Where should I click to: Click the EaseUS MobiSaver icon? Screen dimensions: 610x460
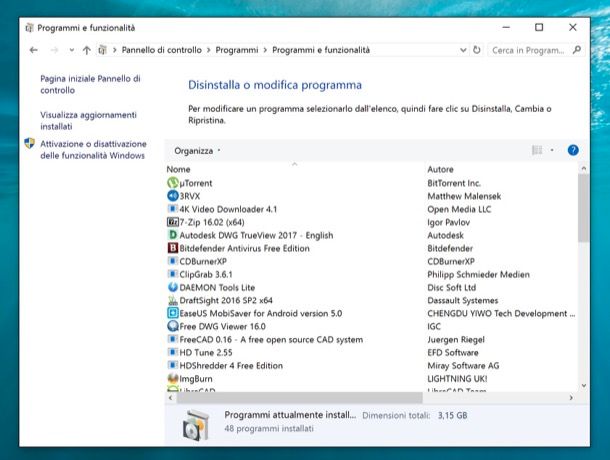point(173,313)
